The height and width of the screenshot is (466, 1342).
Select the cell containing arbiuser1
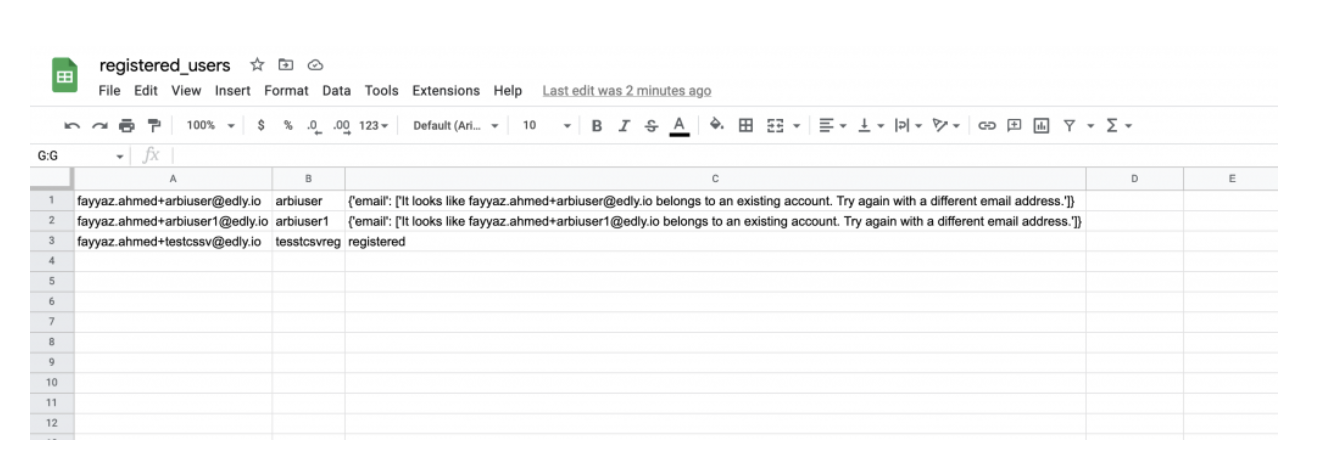tap(308, 220)
